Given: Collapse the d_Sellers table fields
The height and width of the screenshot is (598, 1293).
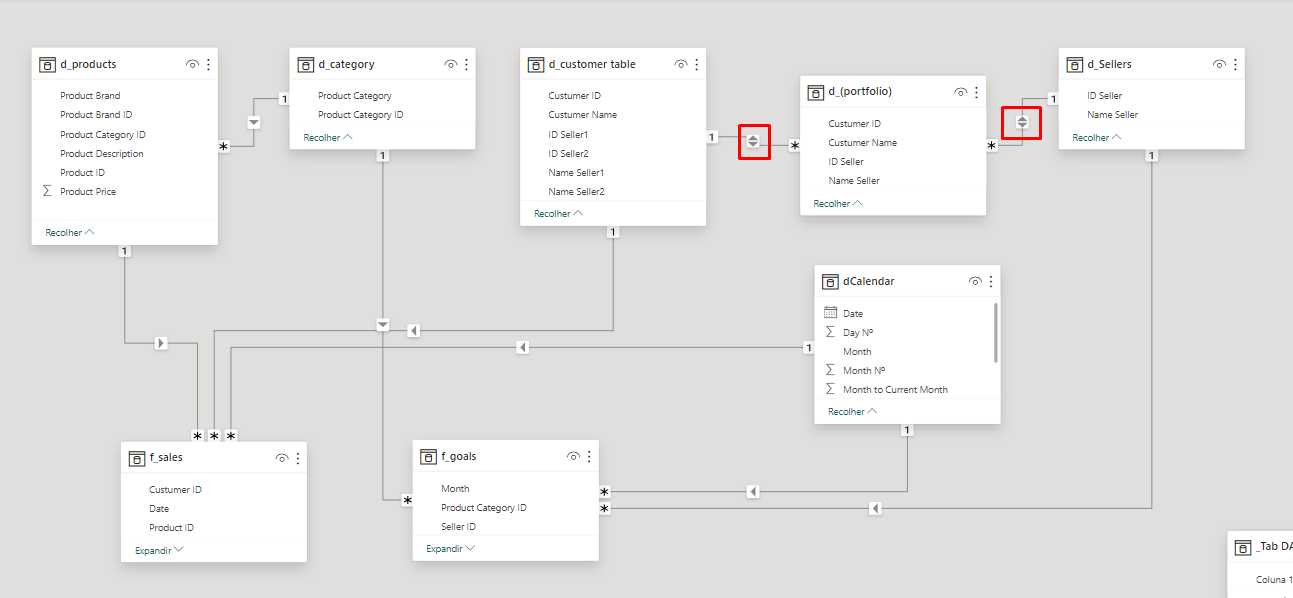Looking at the screenshot, I should pyautogui.click(x=1097, y=137).
